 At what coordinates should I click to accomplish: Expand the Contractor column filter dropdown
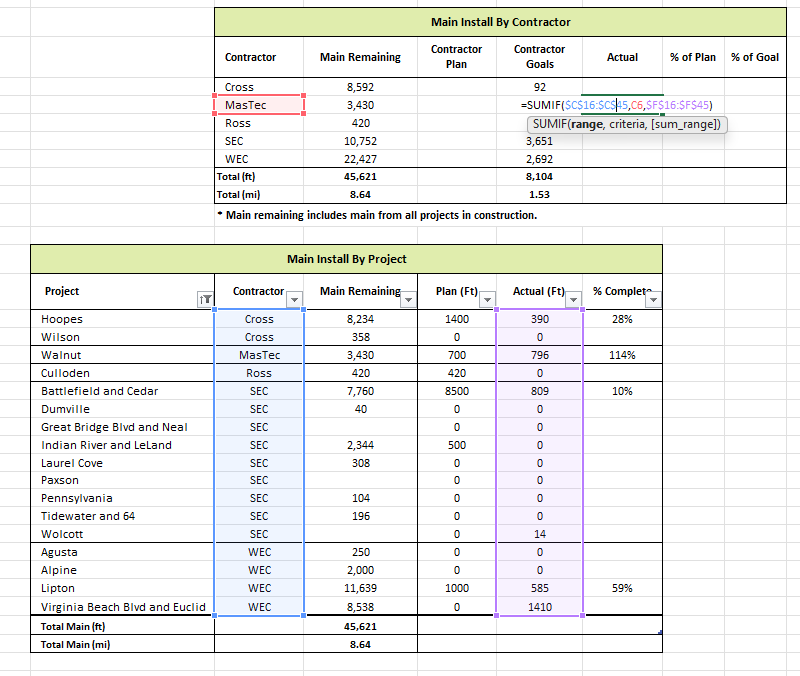(294, 299)
